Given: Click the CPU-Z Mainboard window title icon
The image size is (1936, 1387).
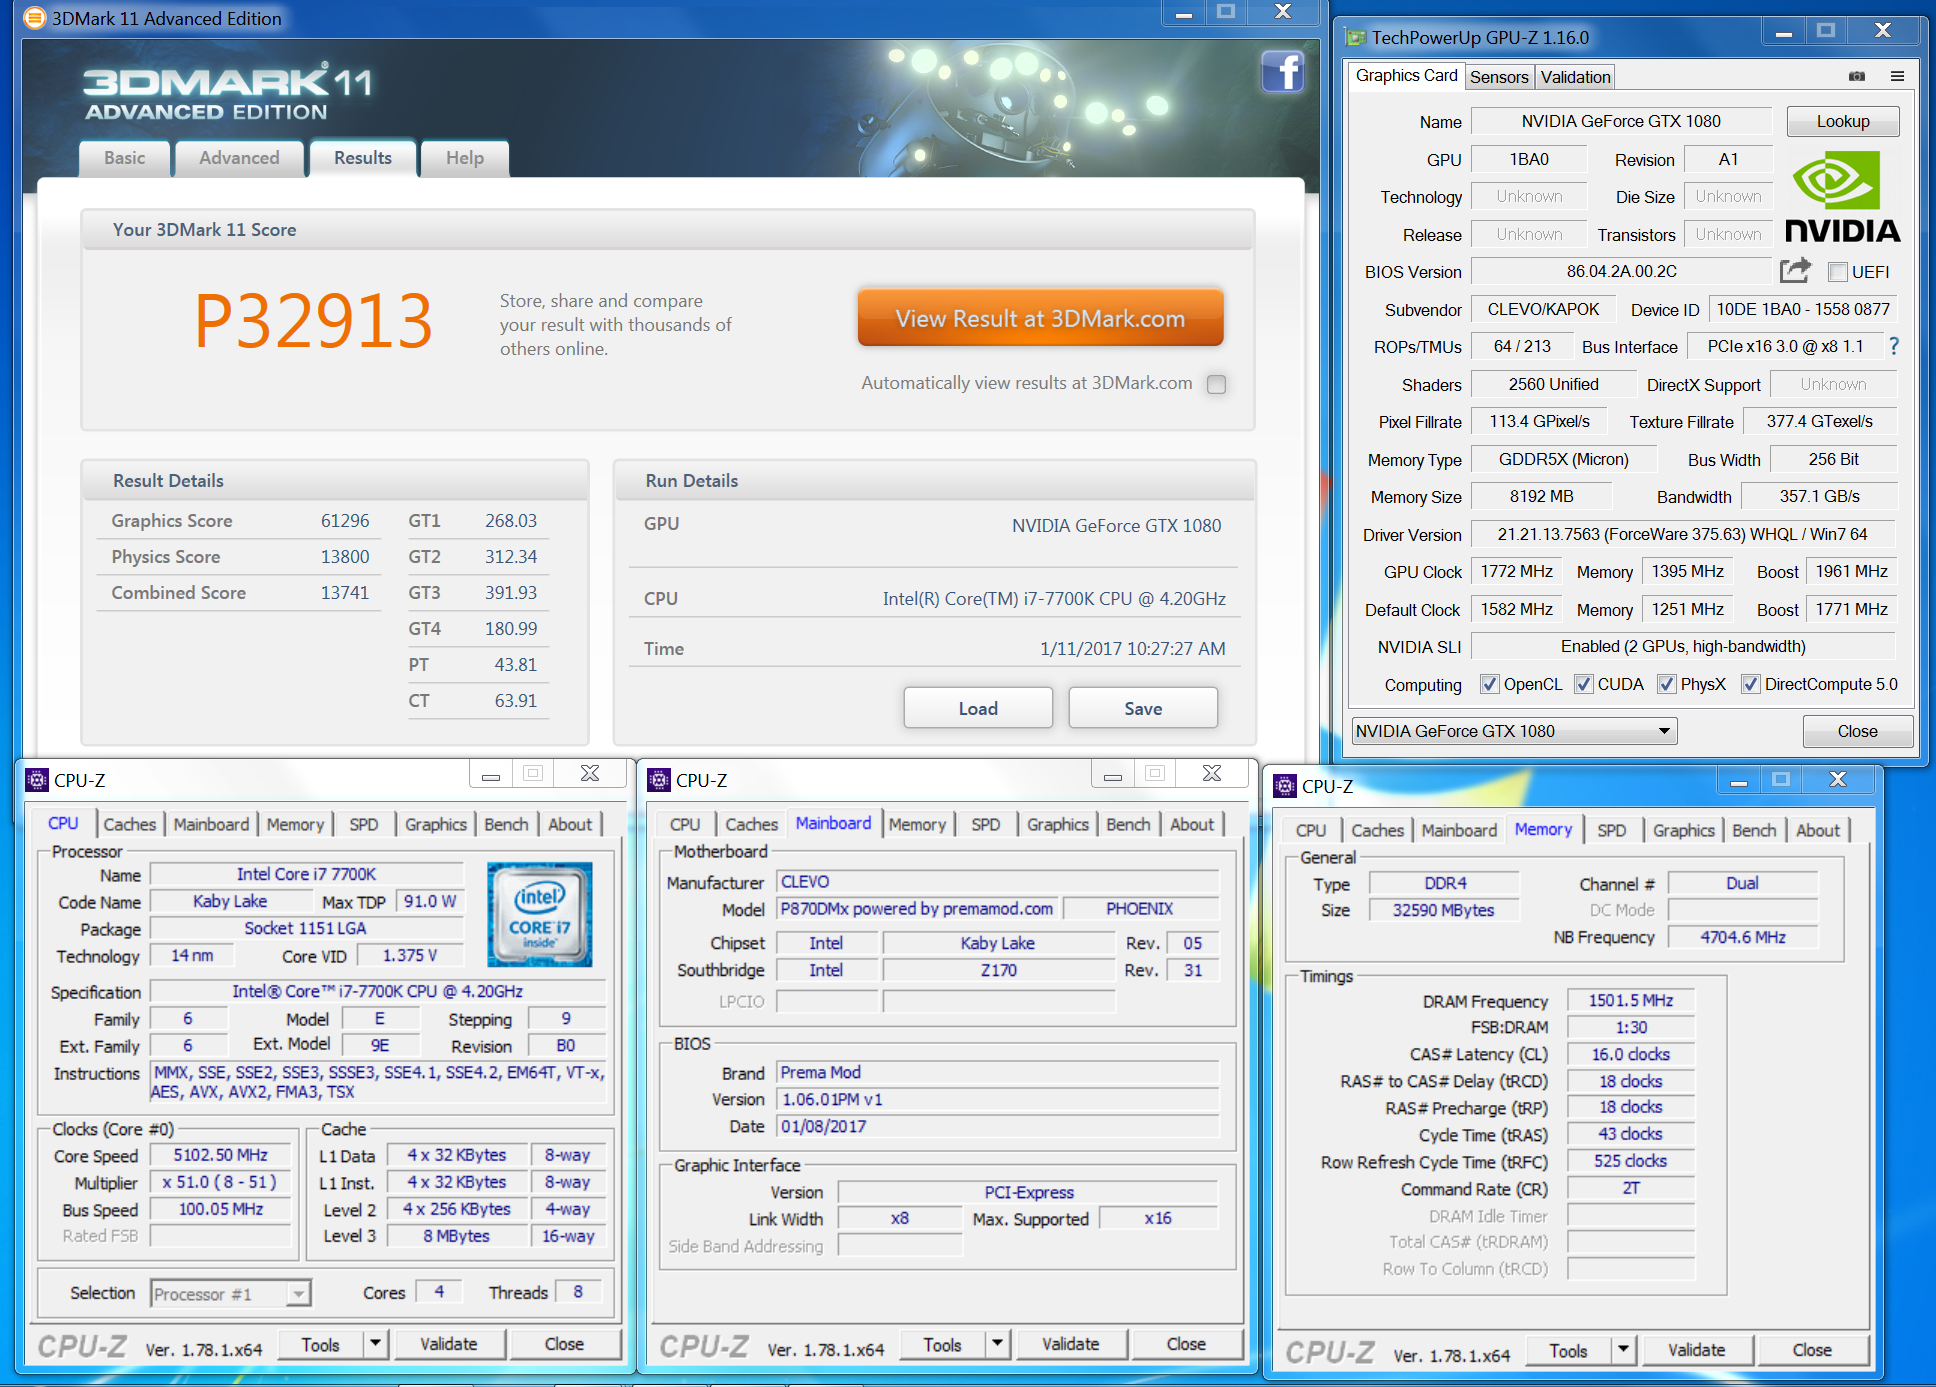Looking at the screenshot, I should [x=659, y=780].
